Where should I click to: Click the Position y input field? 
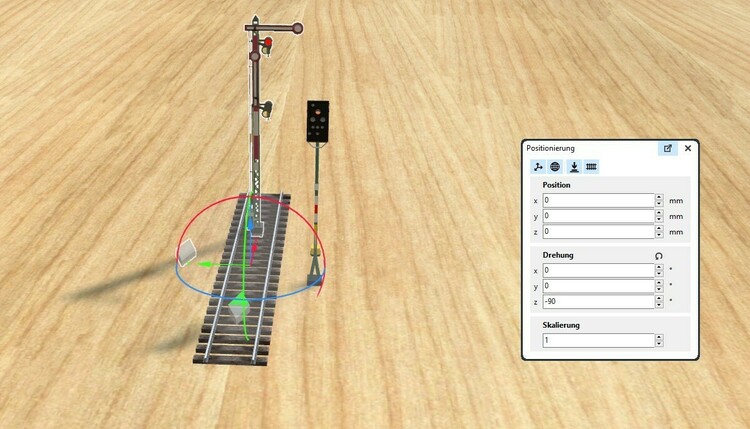598,216
